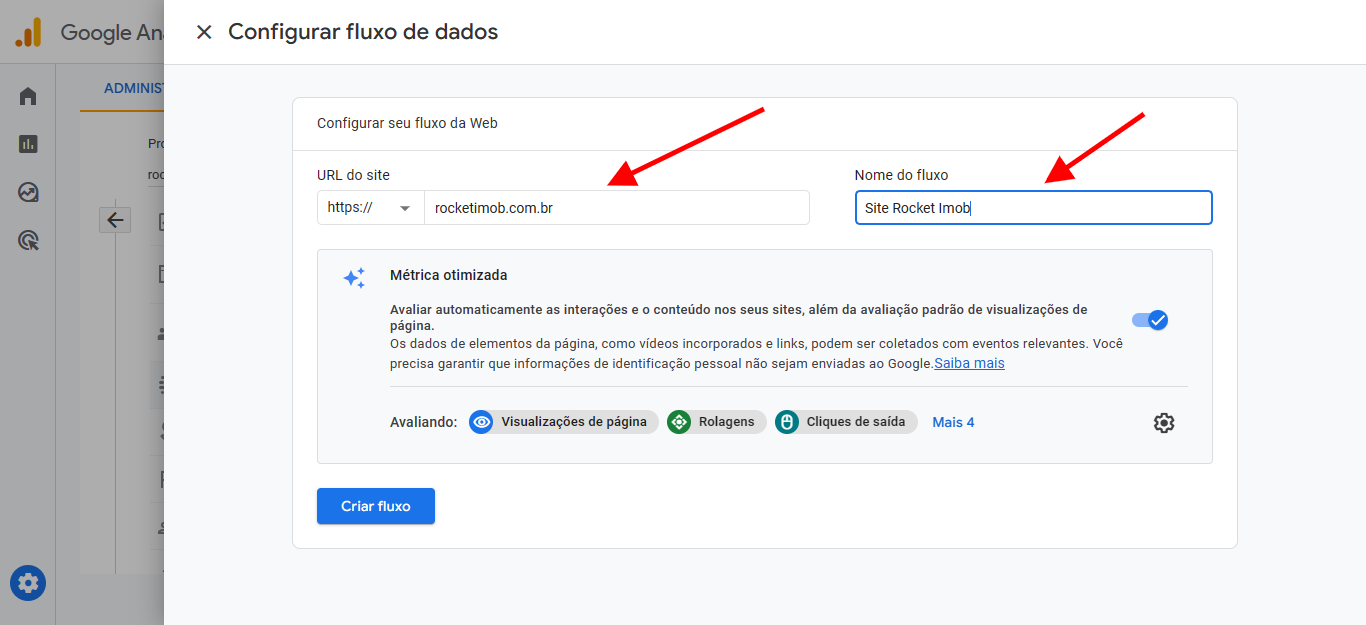Open the Home icon in sidebar
Viewport: 1366px width, 625px height.
[x=28, y=96]
